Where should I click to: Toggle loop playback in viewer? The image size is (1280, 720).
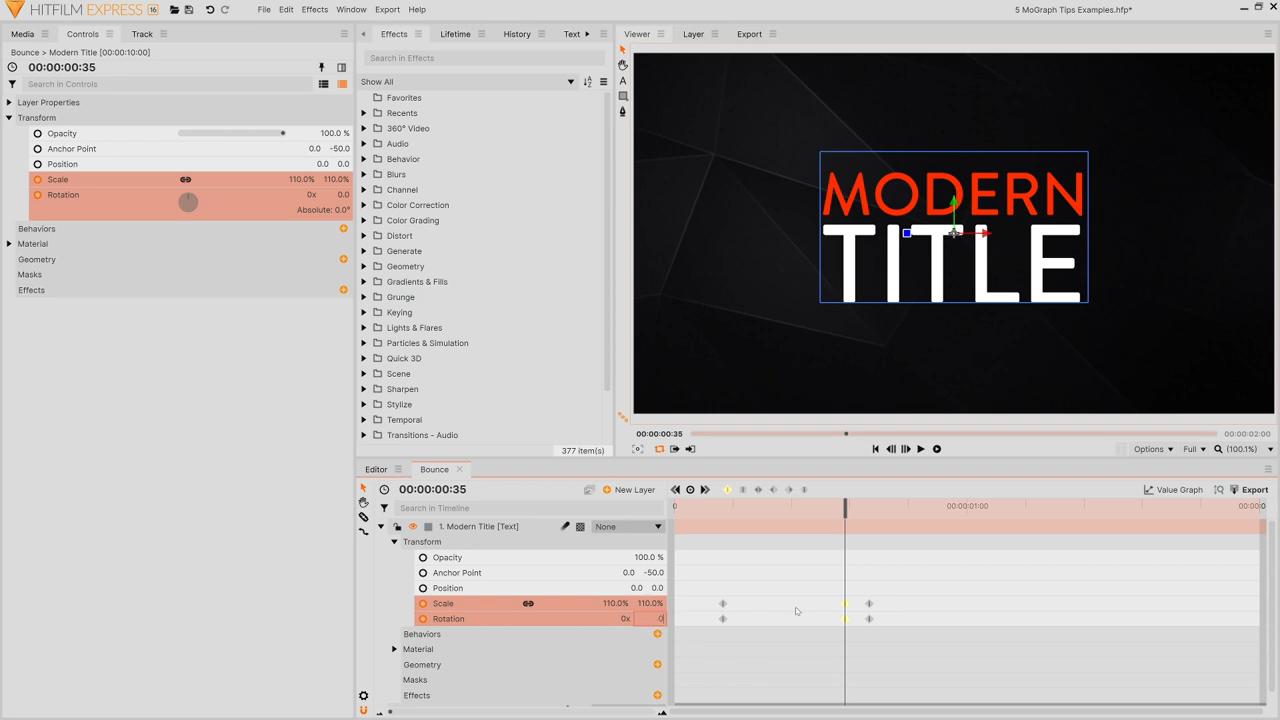[659, 449]
